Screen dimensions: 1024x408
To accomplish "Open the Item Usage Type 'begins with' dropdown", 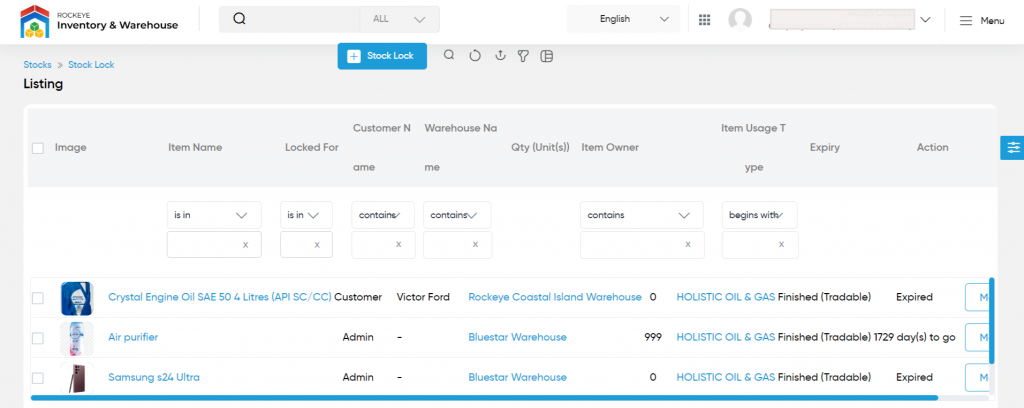I will pos(760,215).
